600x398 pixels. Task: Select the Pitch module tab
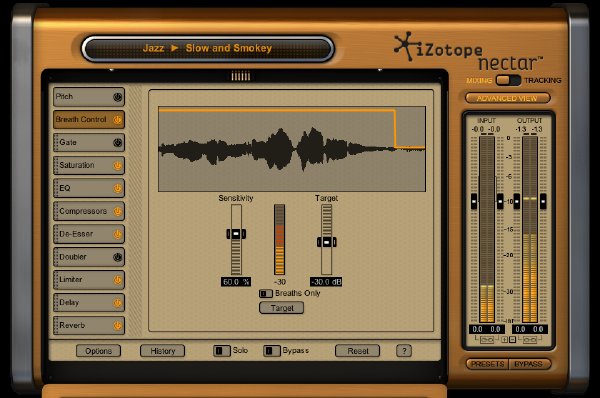[x=89, y=97]
